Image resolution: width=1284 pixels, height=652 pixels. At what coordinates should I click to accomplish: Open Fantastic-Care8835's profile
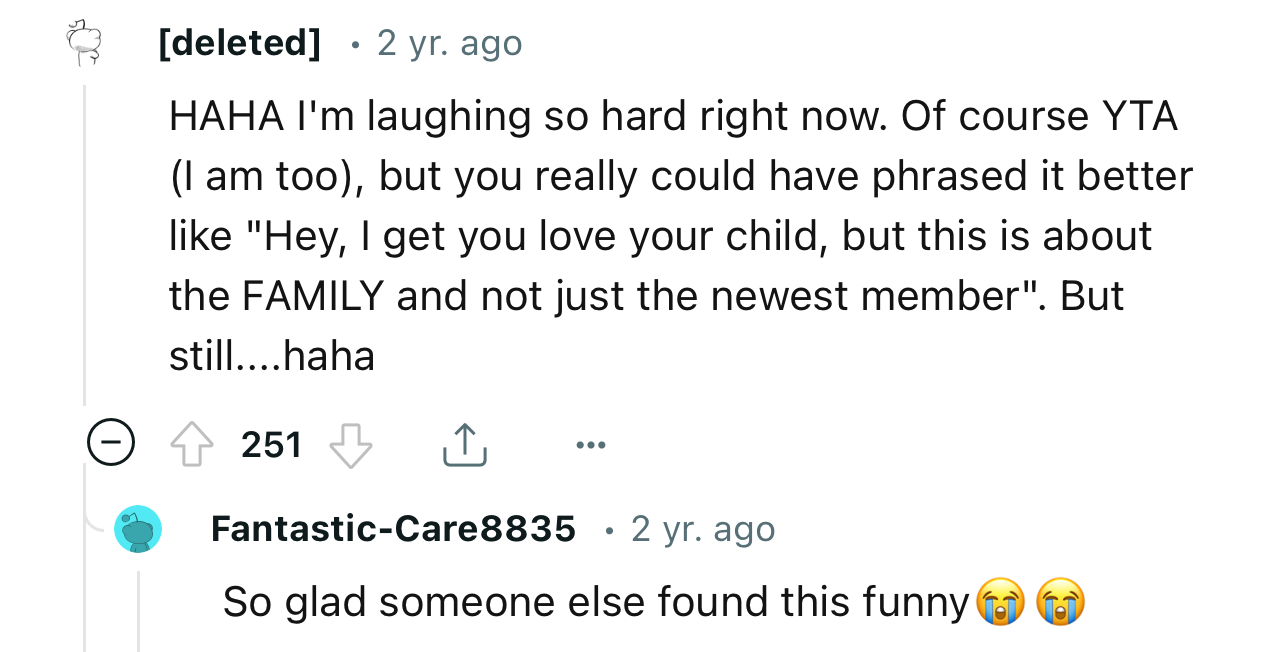click(x=393, y=529)
